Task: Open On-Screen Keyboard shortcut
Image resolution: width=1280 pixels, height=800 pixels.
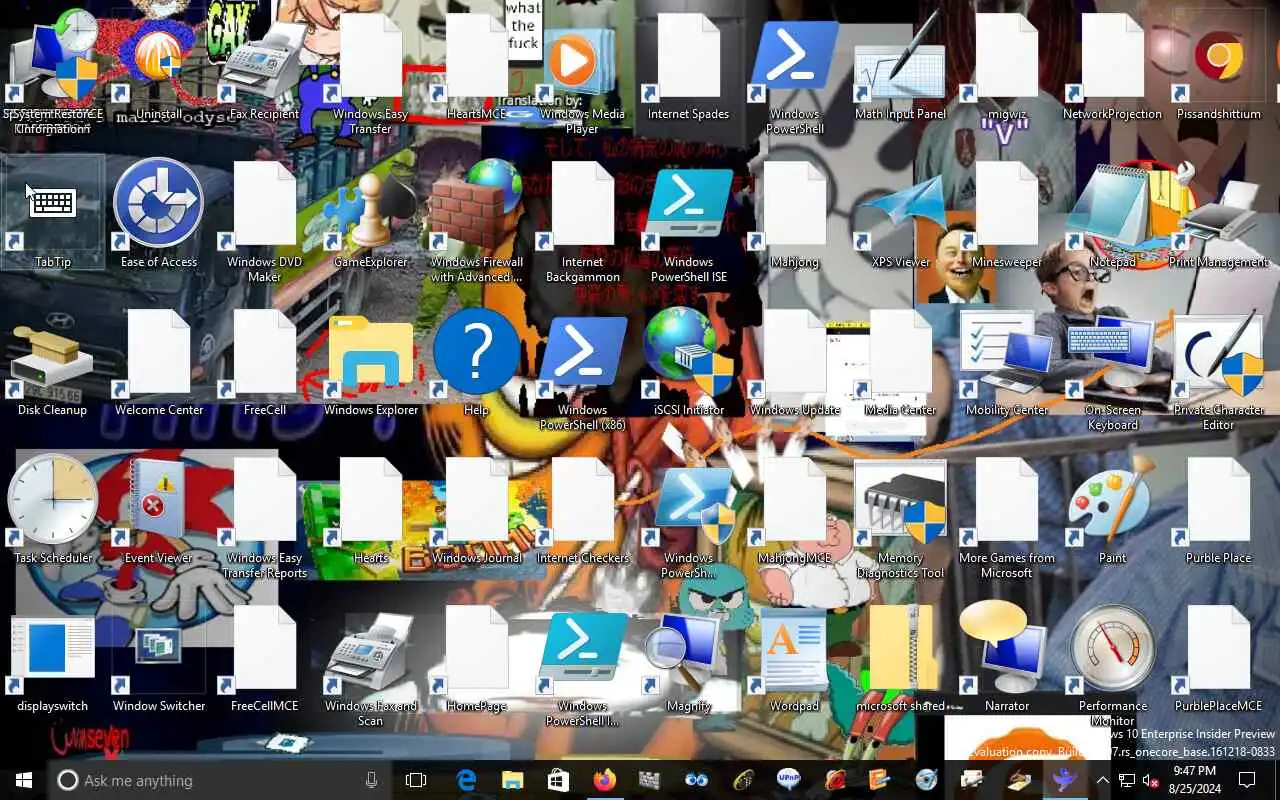Action: click(x=1112, y=370)
